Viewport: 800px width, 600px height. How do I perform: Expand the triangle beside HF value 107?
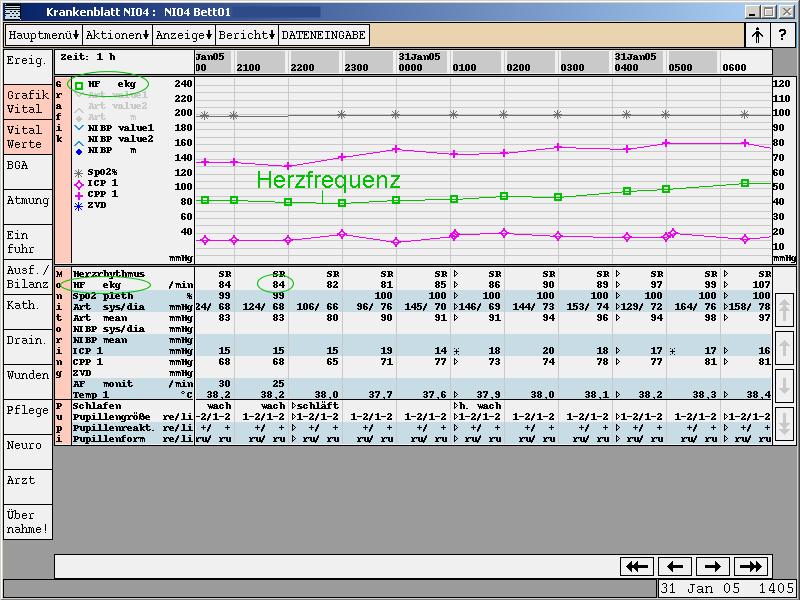727,285
